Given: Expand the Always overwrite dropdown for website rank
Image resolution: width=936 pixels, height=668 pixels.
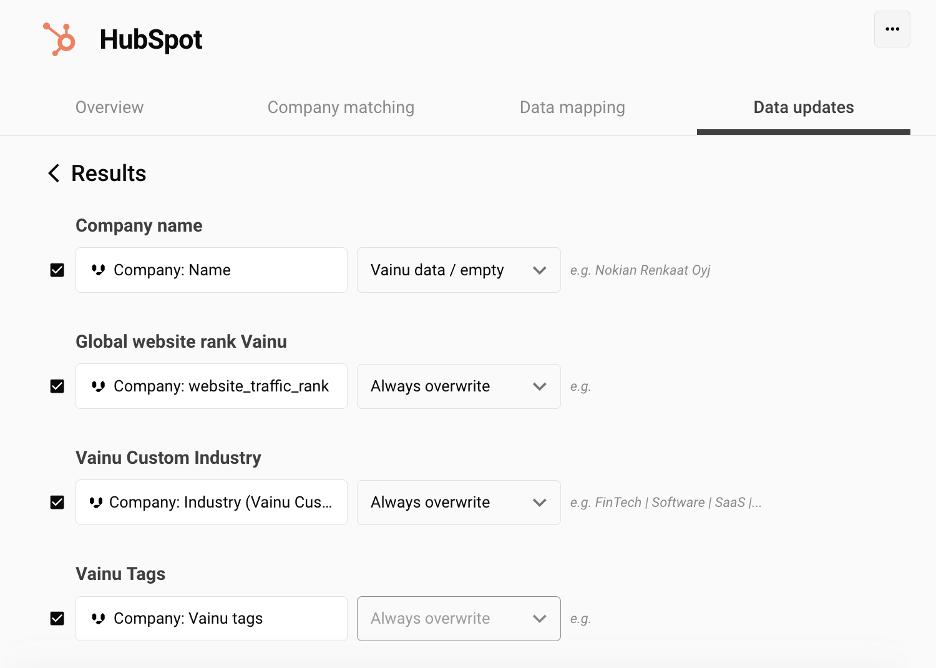Looking at the screenshot, I should (x=458, y=386).
